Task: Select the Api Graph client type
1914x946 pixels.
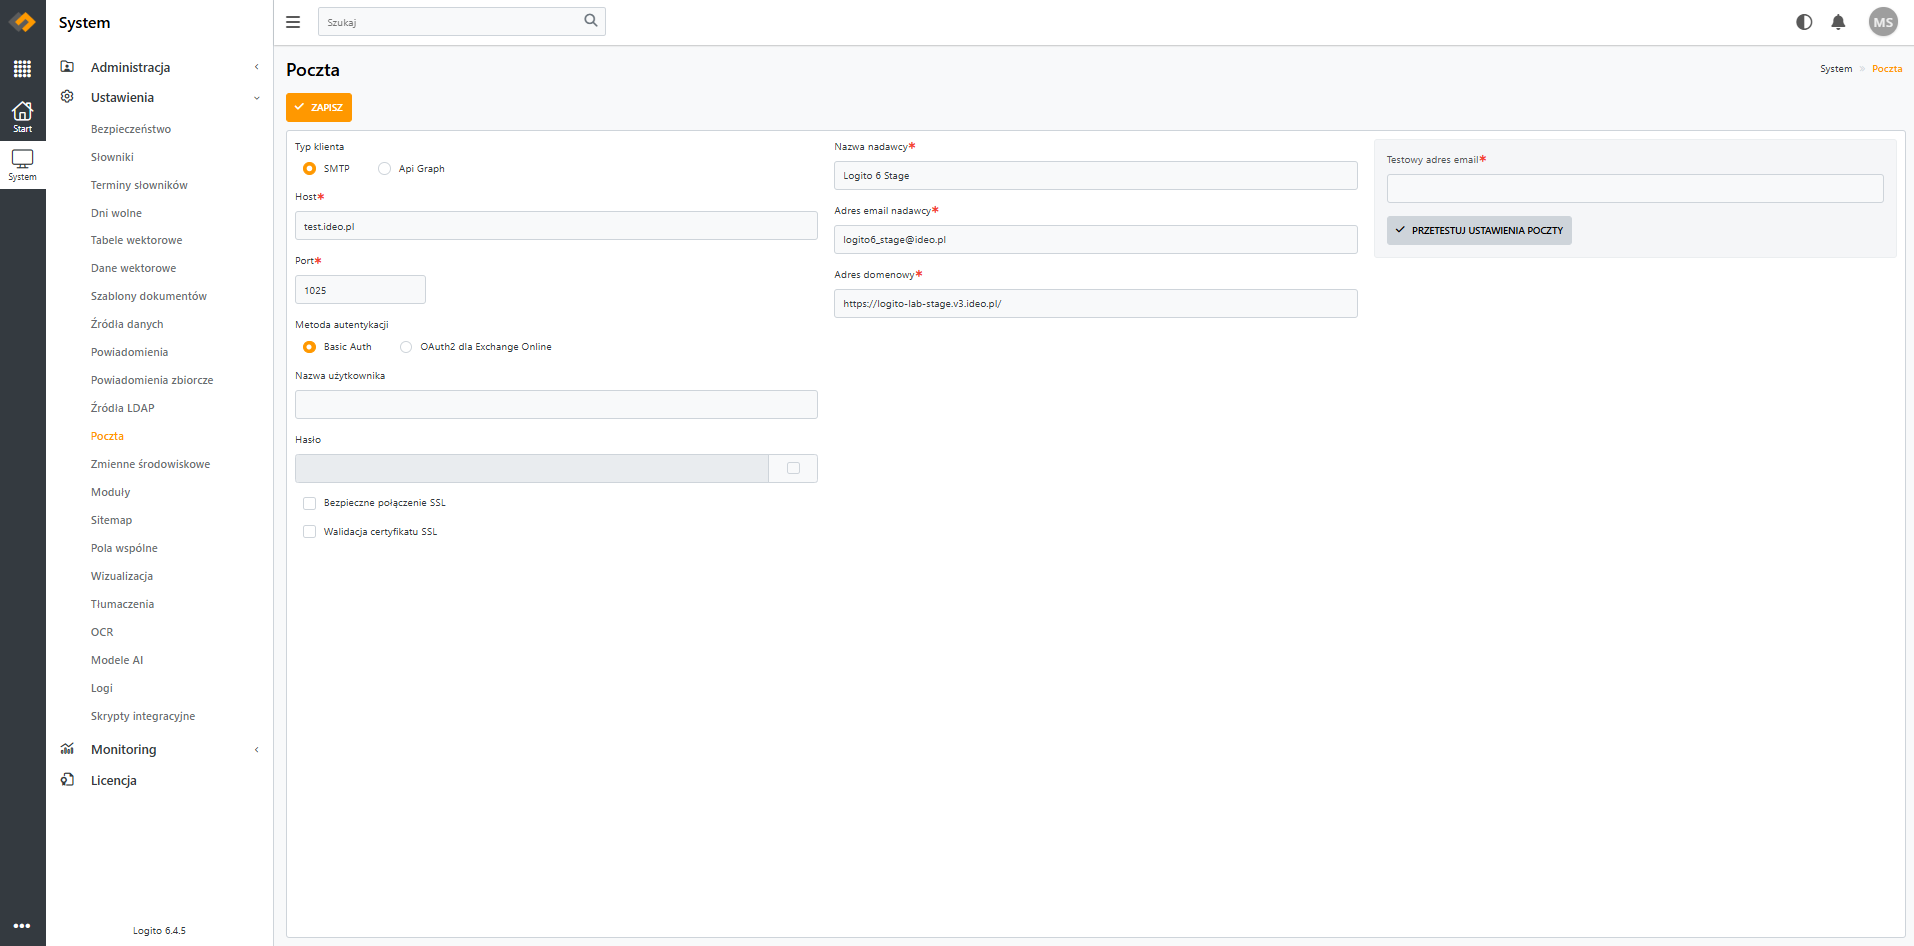Action: coord(385,169)
